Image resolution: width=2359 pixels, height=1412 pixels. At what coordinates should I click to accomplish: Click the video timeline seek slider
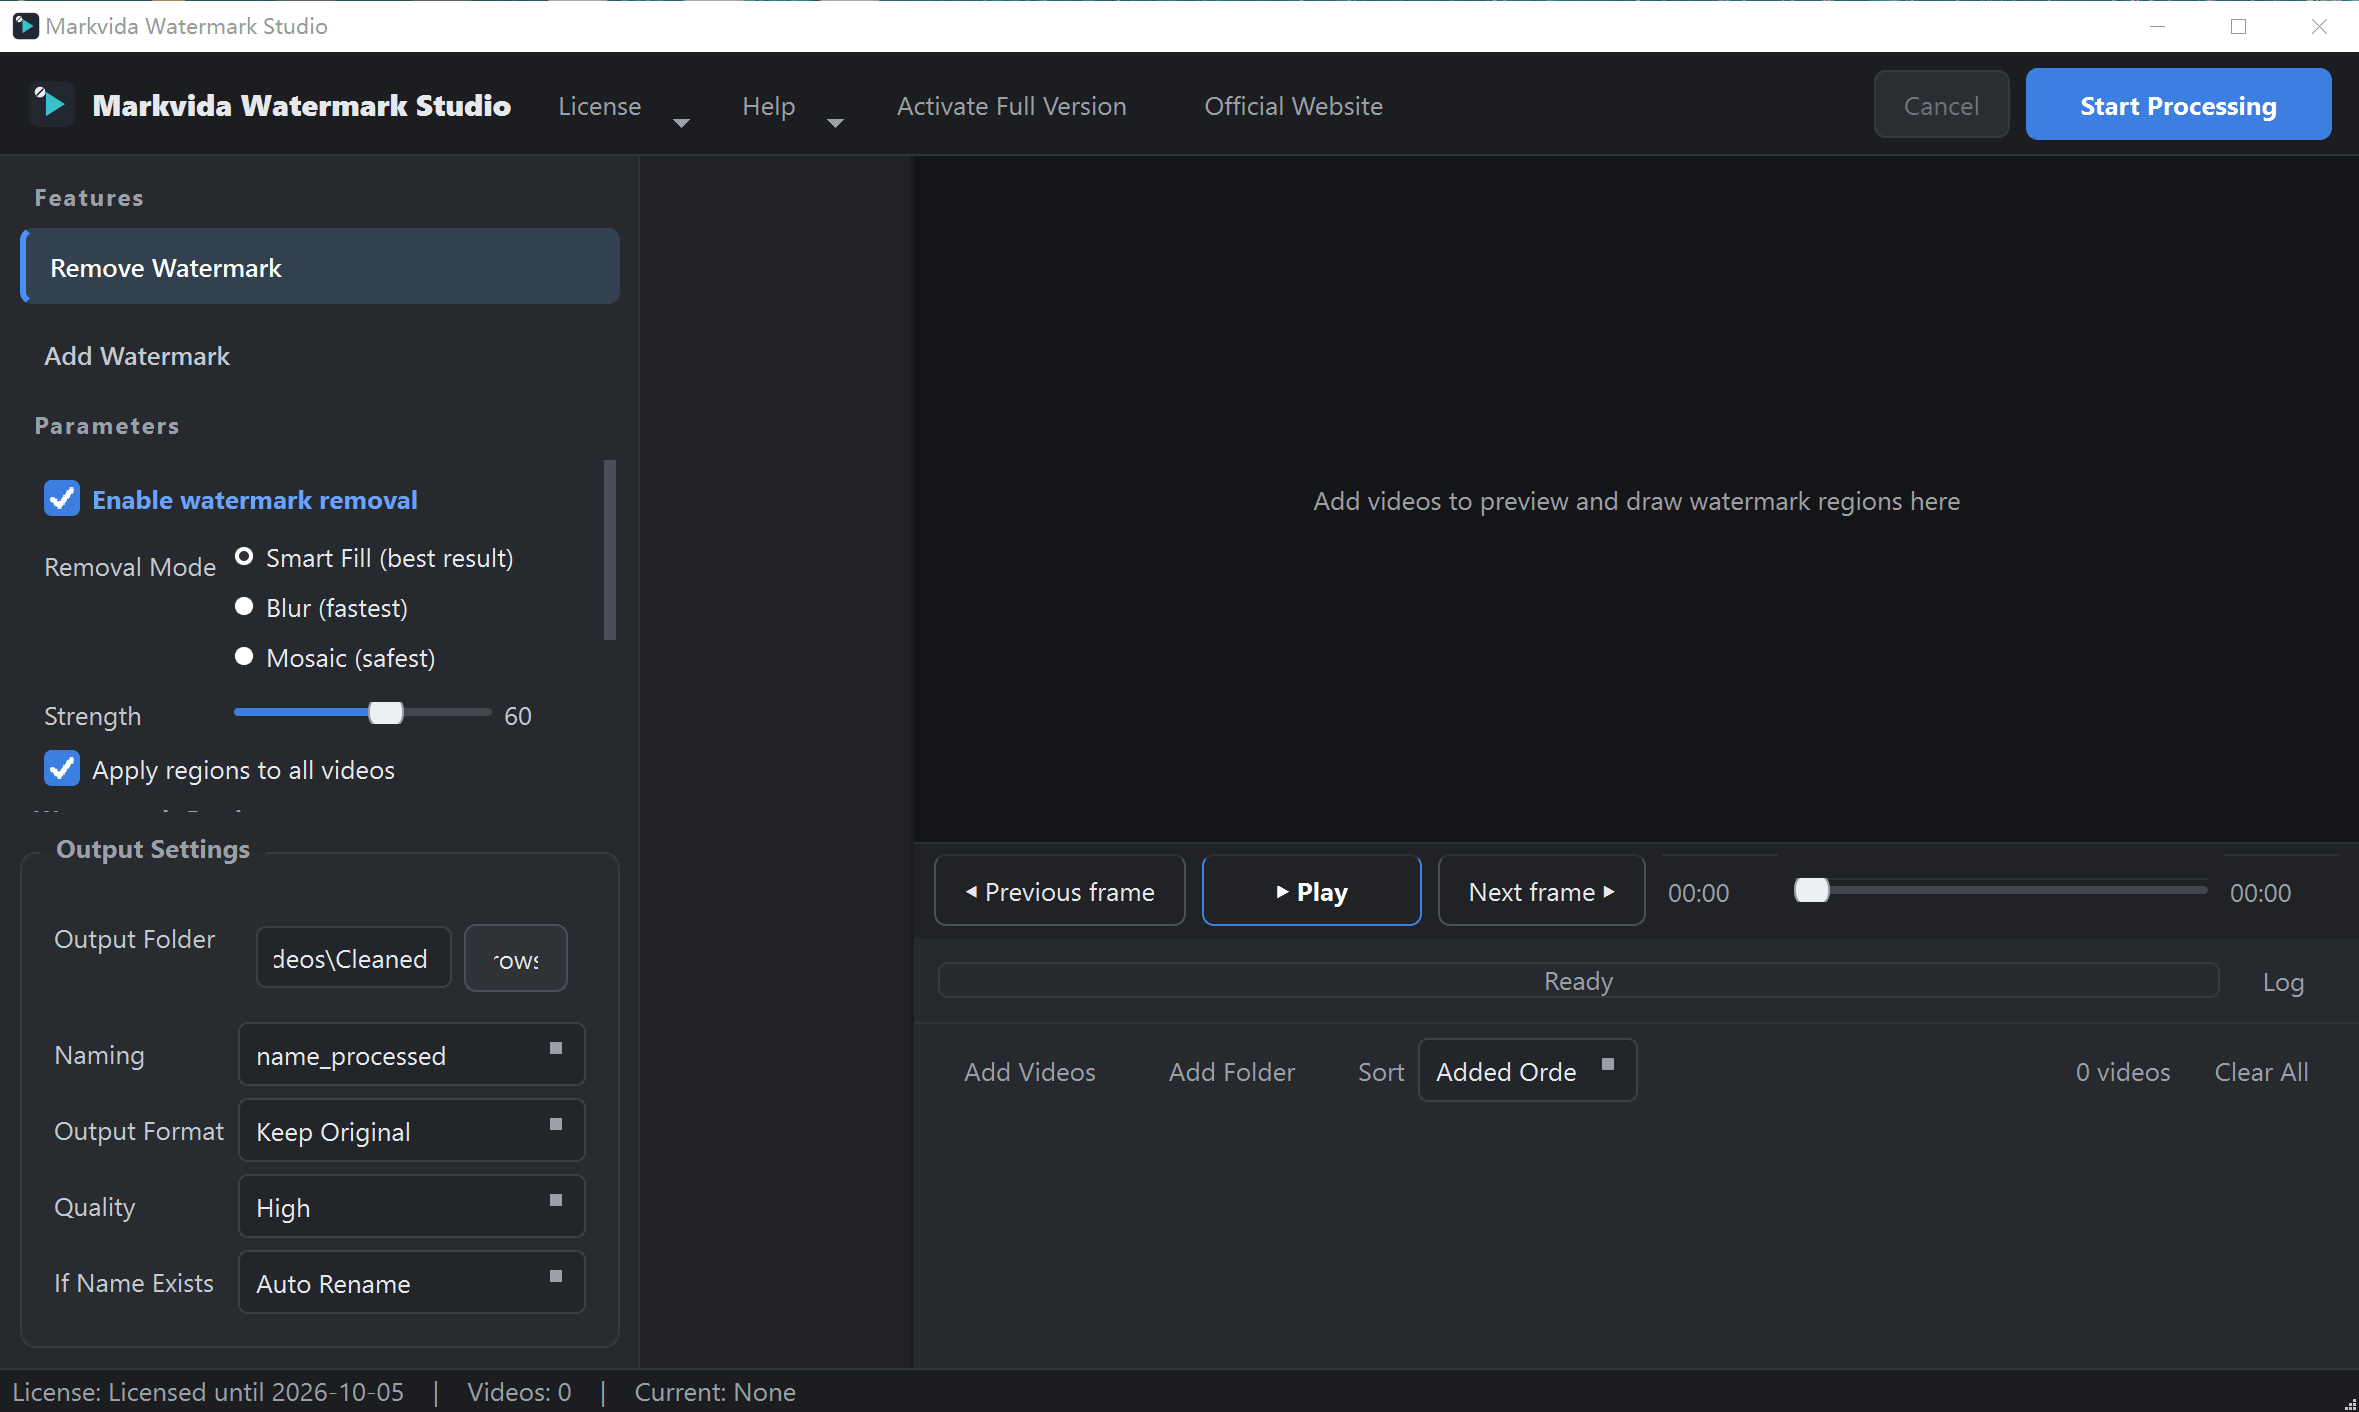click(x=2000, y=890)
